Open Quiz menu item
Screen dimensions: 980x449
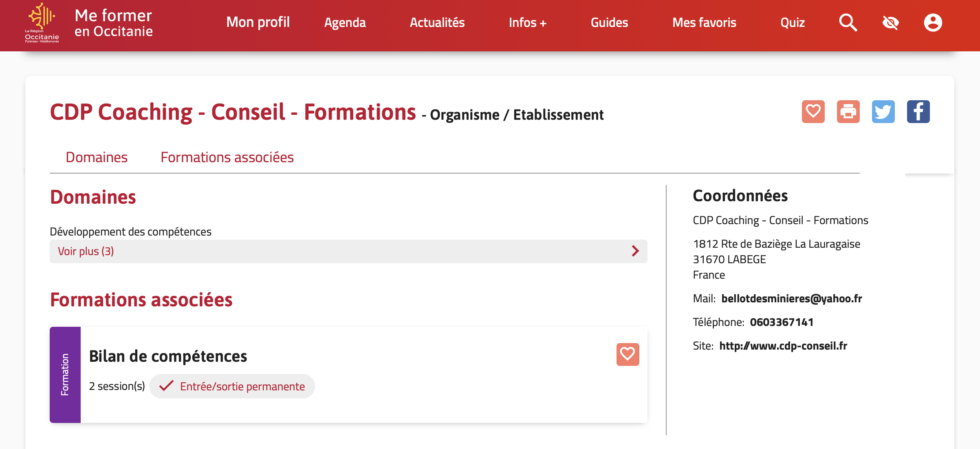[x=792, y=23]
